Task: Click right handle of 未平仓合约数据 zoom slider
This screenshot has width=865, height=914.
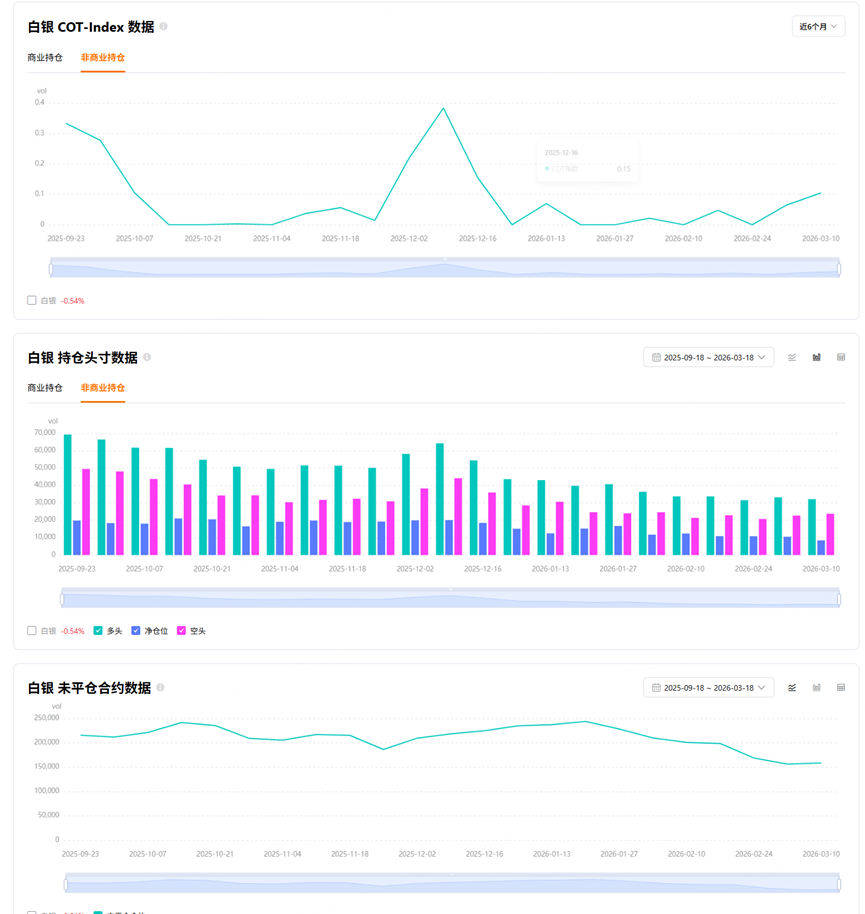Action: coord(839,884)
